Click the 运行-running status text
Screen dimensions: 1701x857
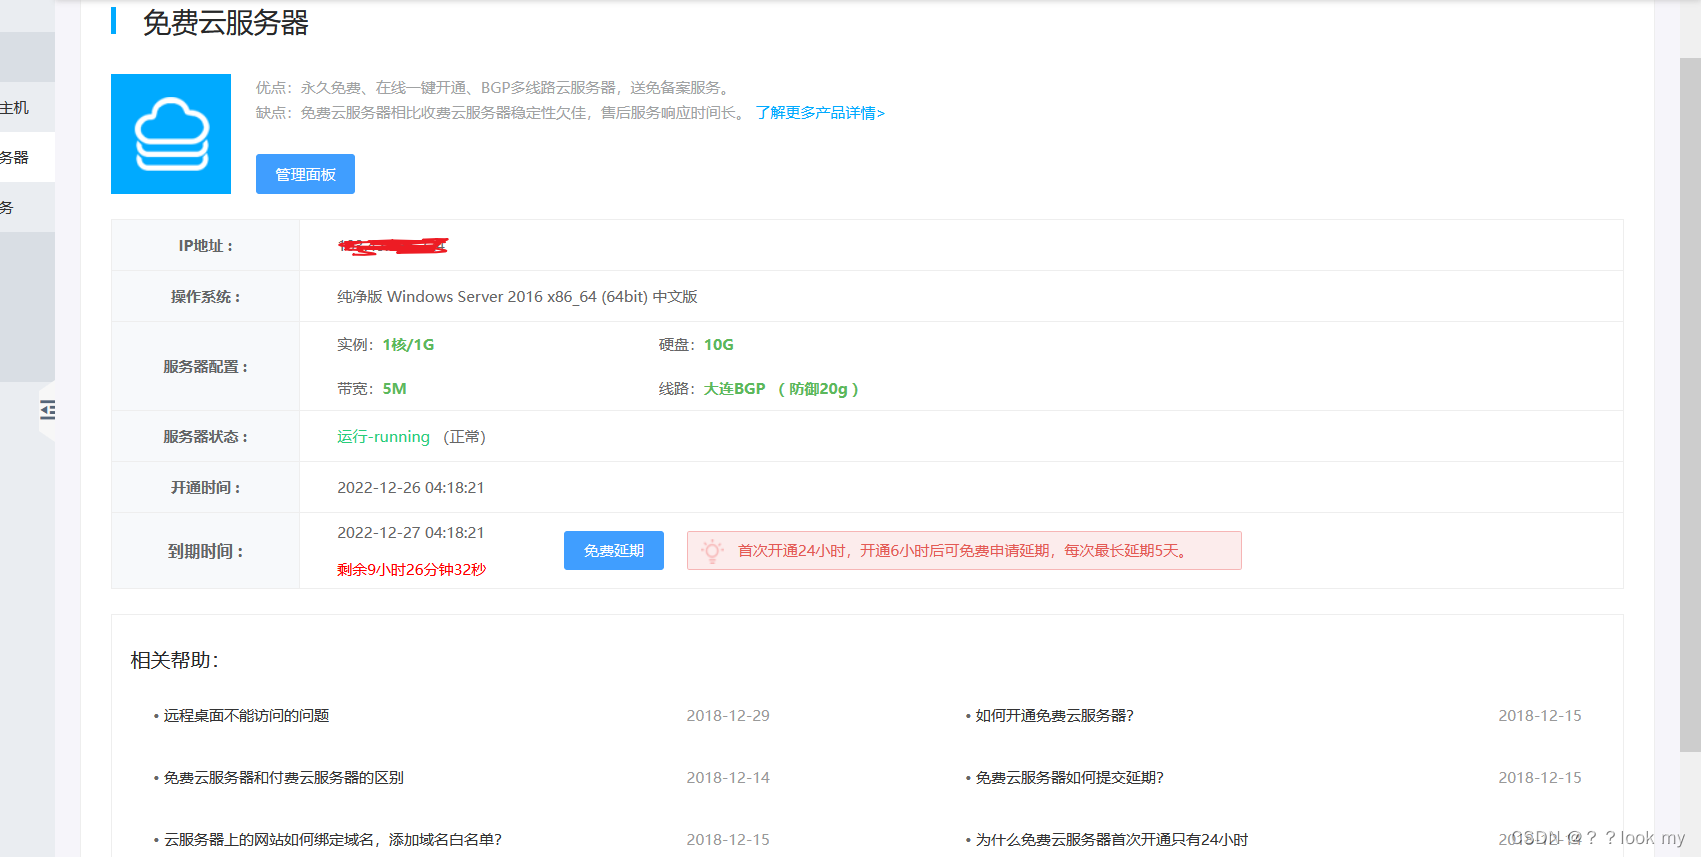[383, 437]
